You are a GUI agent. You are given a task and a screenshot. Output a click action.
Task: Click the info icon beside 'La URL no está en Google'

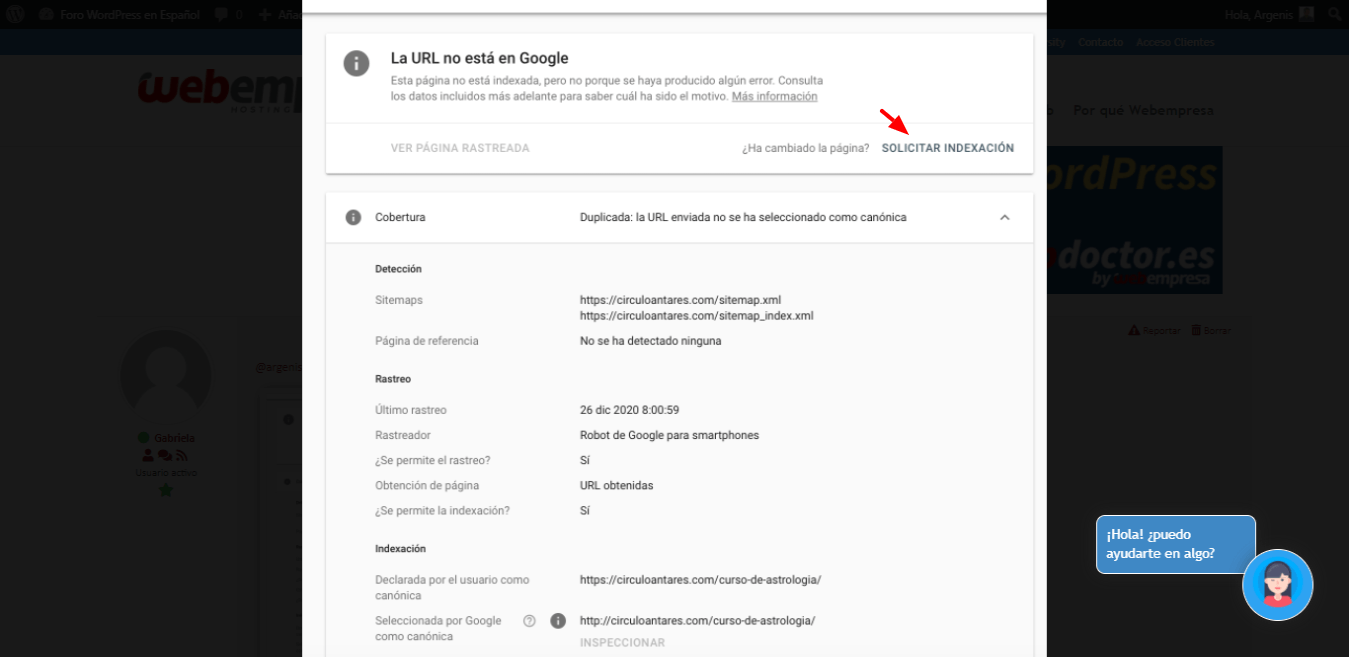[x=356, y=63]
